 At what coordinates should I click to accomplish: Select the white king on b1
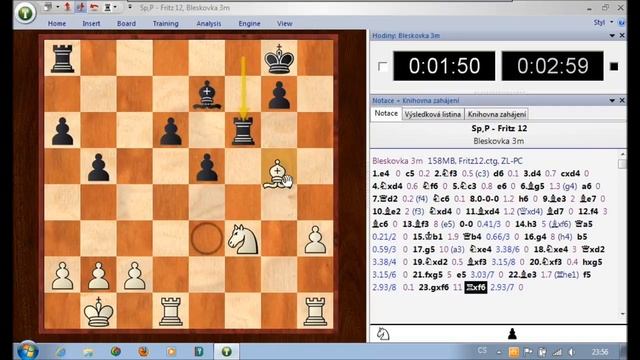click(x=98, y=311)
